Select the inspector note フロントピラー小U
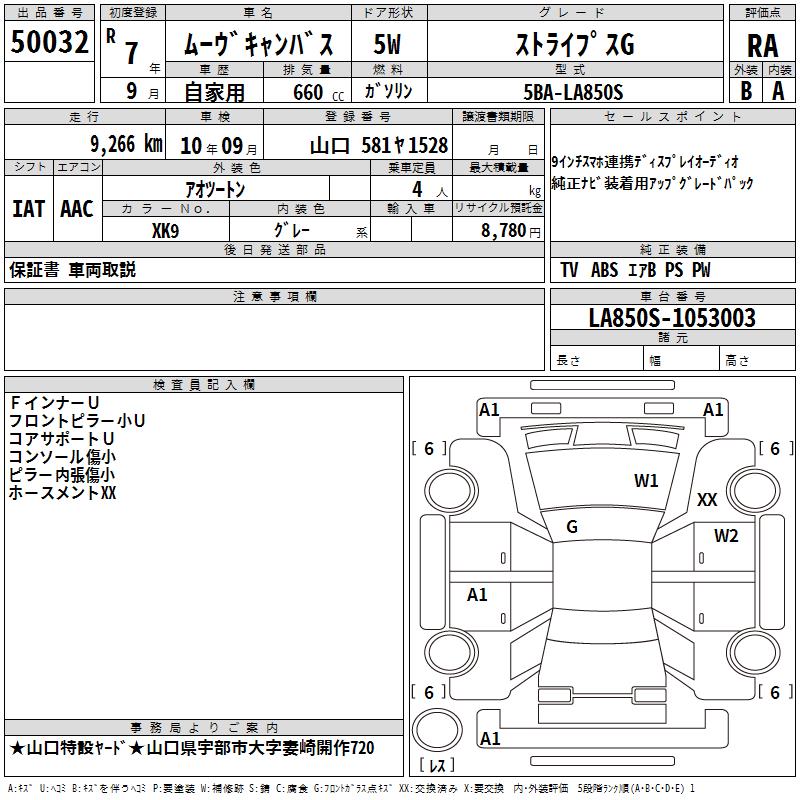This screenshot has height=800, width=800. click(77, 420)
